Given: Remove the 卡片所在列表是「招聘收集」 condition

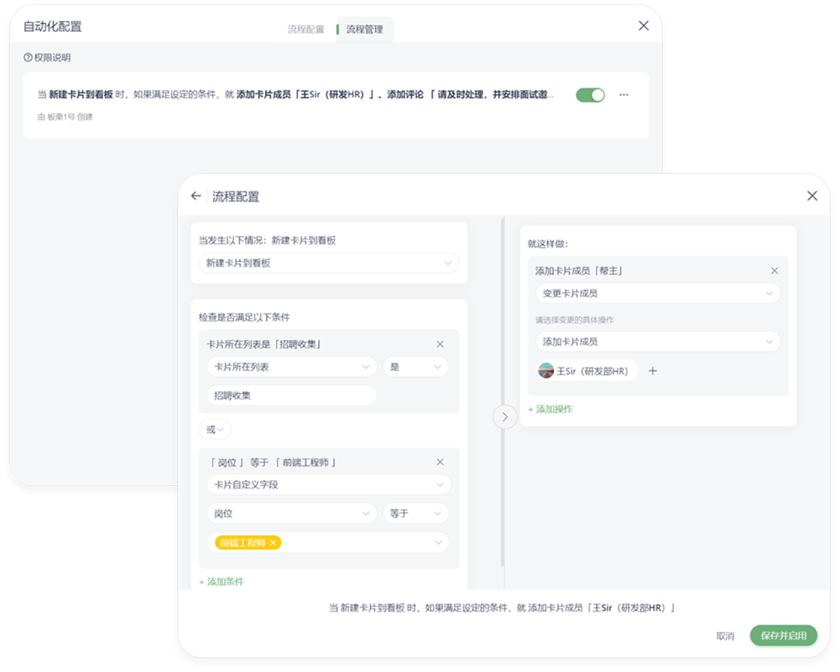Looking at the screenshot, I should [x=440, y=344].
